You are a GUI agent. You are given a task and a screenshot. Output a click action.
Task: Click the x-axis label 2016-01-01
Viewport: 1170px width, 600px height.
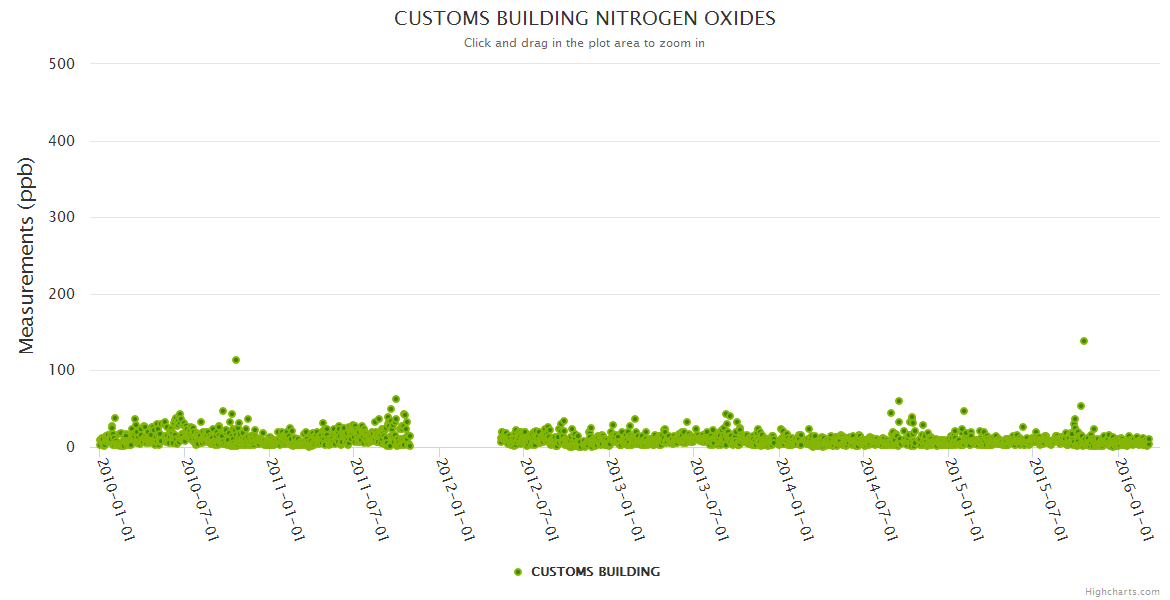point(1134,499)
